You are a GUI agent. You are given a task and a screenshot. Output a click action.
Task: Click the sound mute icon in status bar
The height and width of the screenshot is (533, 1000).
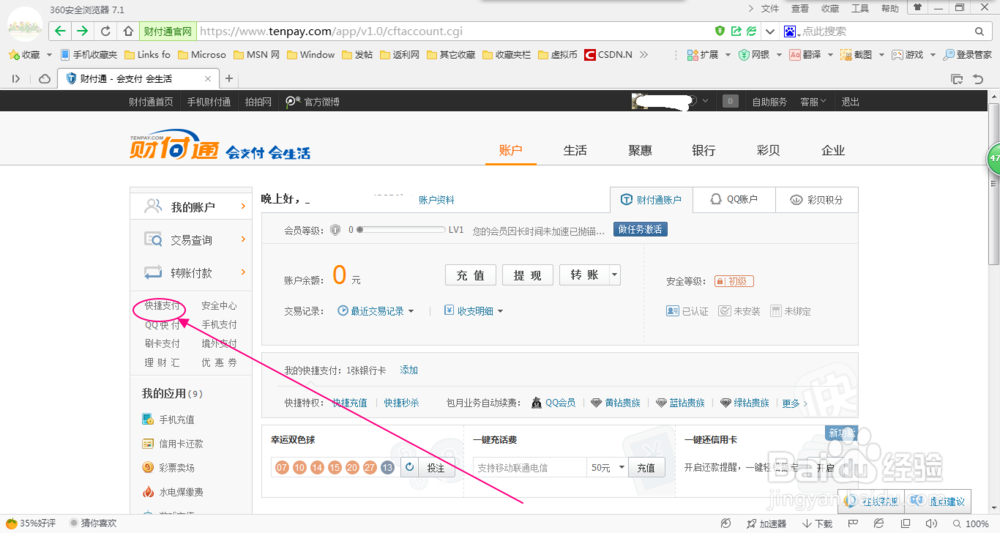[x=931, y=523]
